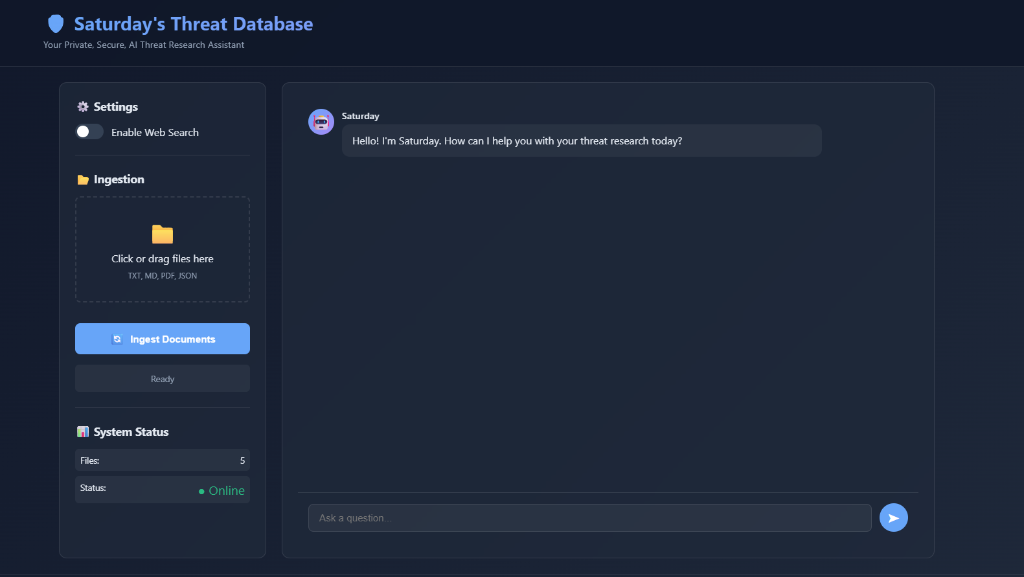Click the Ingestion folder icon heading
Image resolution: width=1024 pixels, height=577 pixels.
coord(83,179)
